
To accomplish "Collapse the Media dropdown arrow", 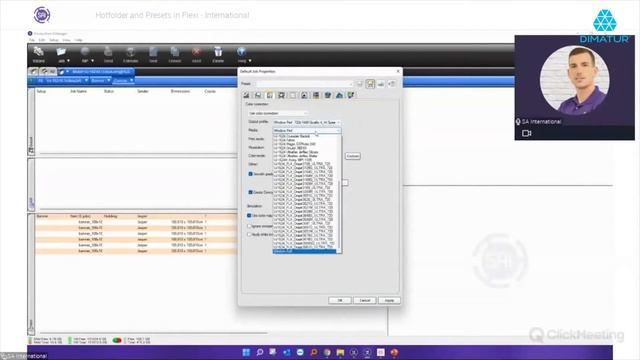I will point(338,131).
